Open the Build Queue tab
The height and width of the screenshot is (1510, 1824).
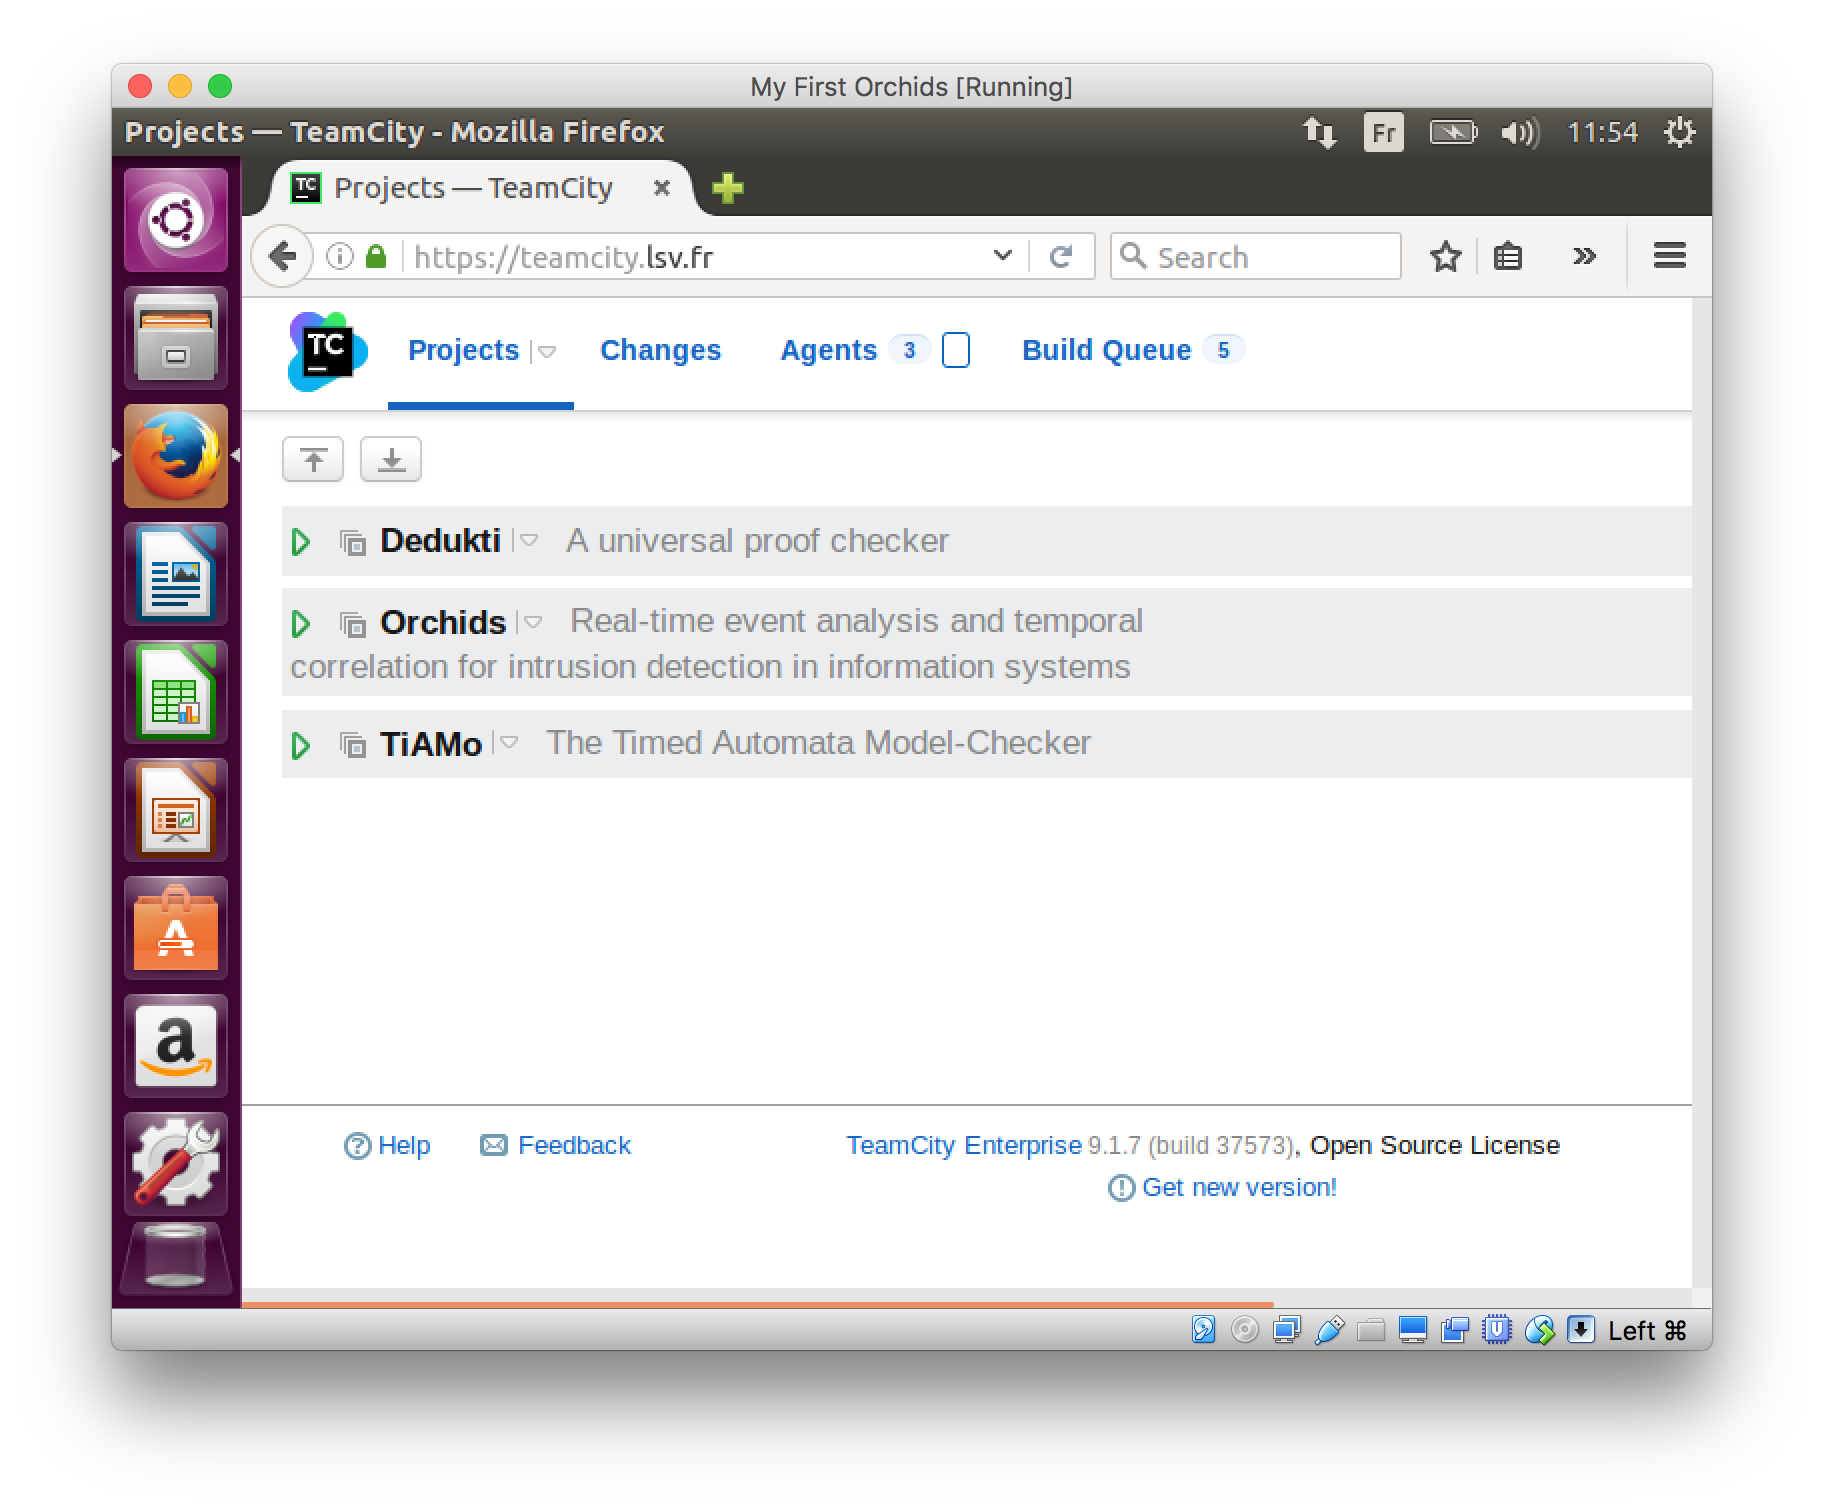click(1106, 351)
